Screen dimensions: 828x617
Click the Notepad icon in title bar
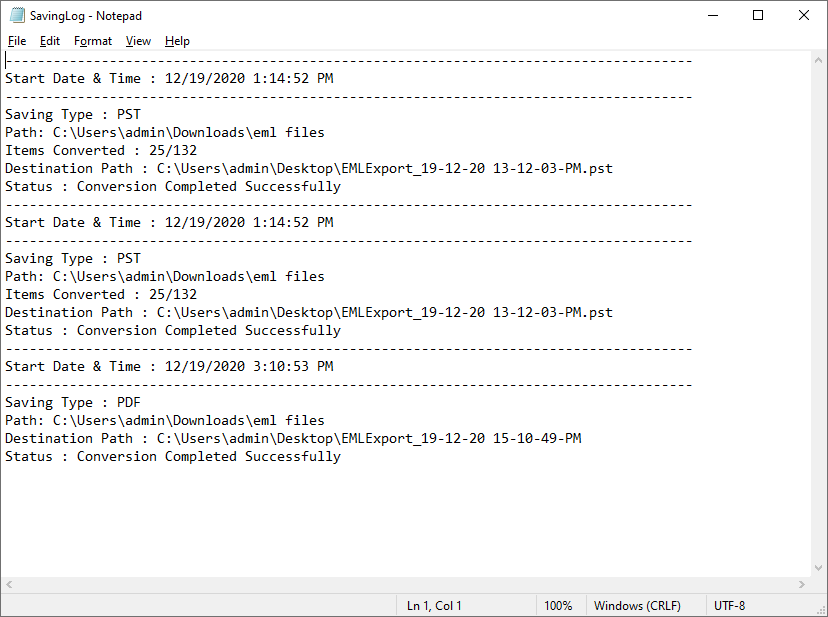point(17,15)
